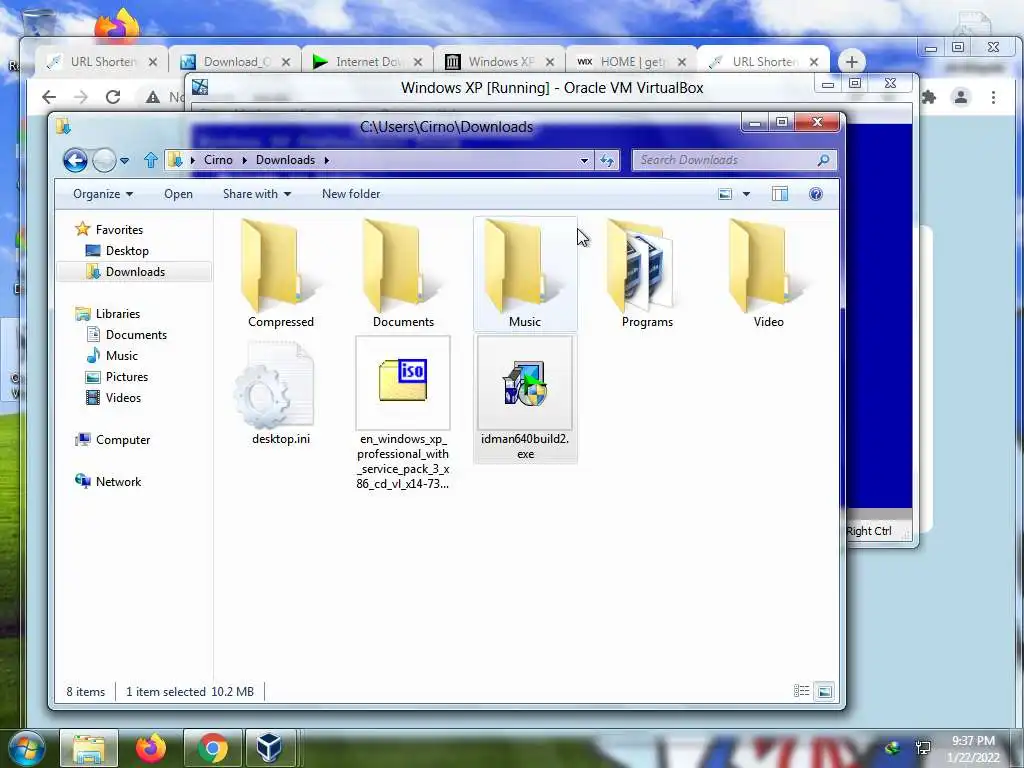
Task: Open Chrome extensions puzzle icon
Action: tap(929, 97)
